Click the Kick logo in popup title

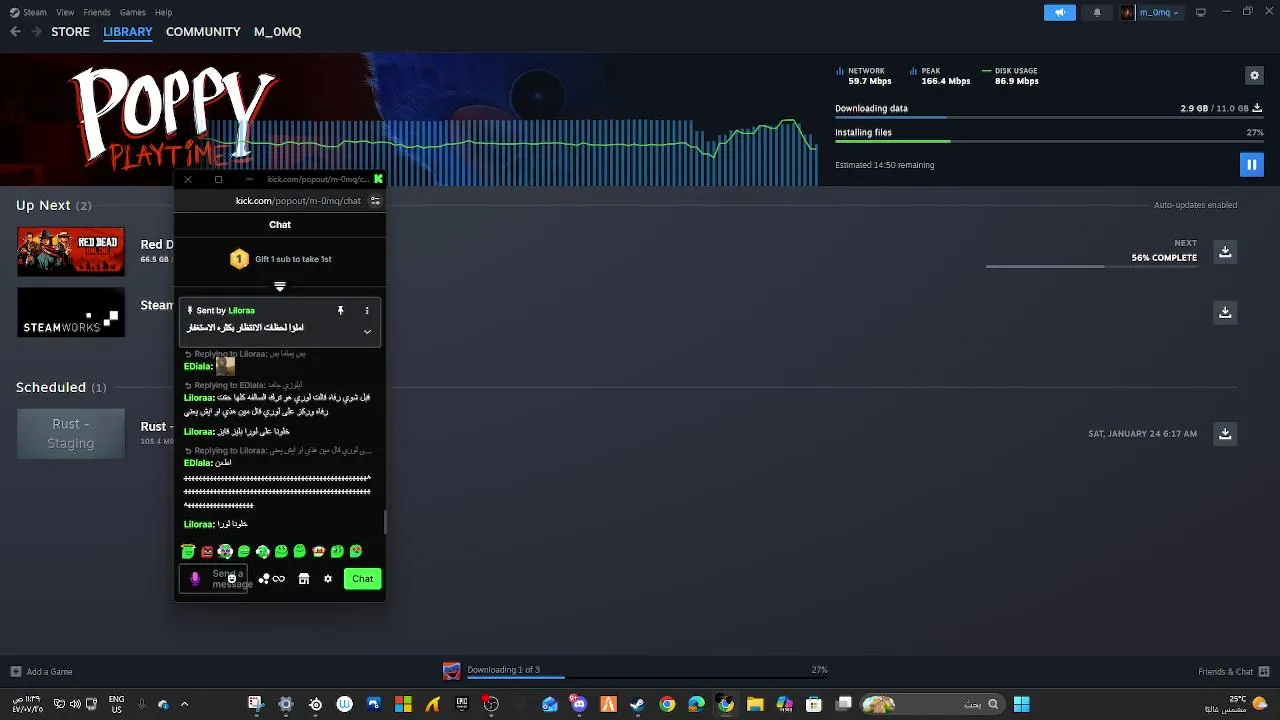pos(378,179)
